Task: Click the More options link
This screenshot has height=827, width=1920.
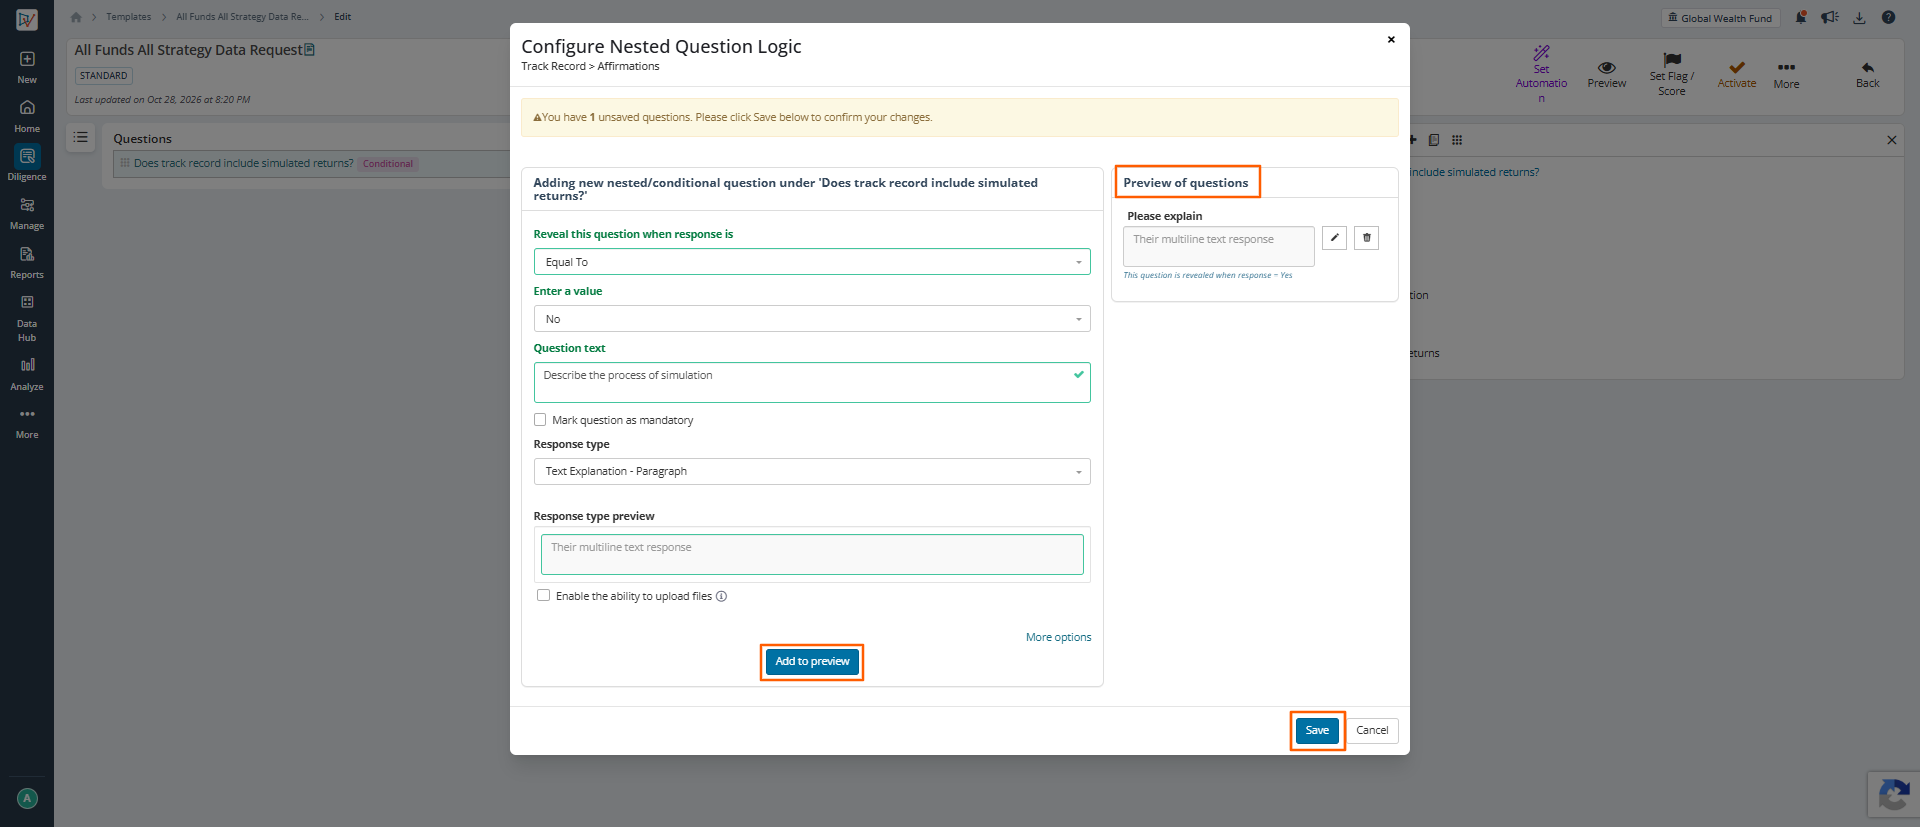Action: (1058, 637)
